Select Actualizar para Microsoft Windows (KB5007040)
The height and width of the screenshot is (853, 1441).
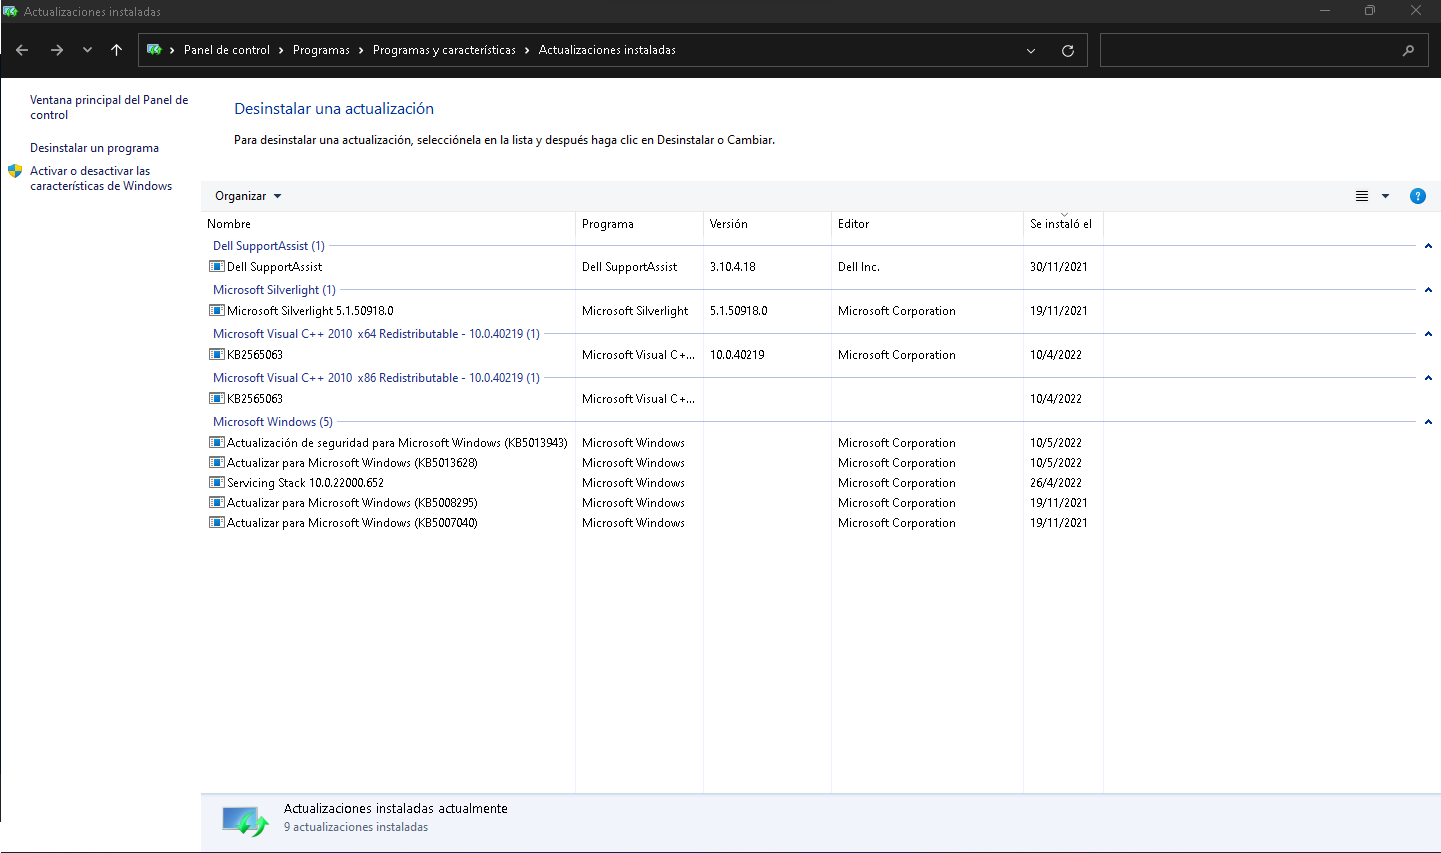pyautogui.click(x=352, y=523)
